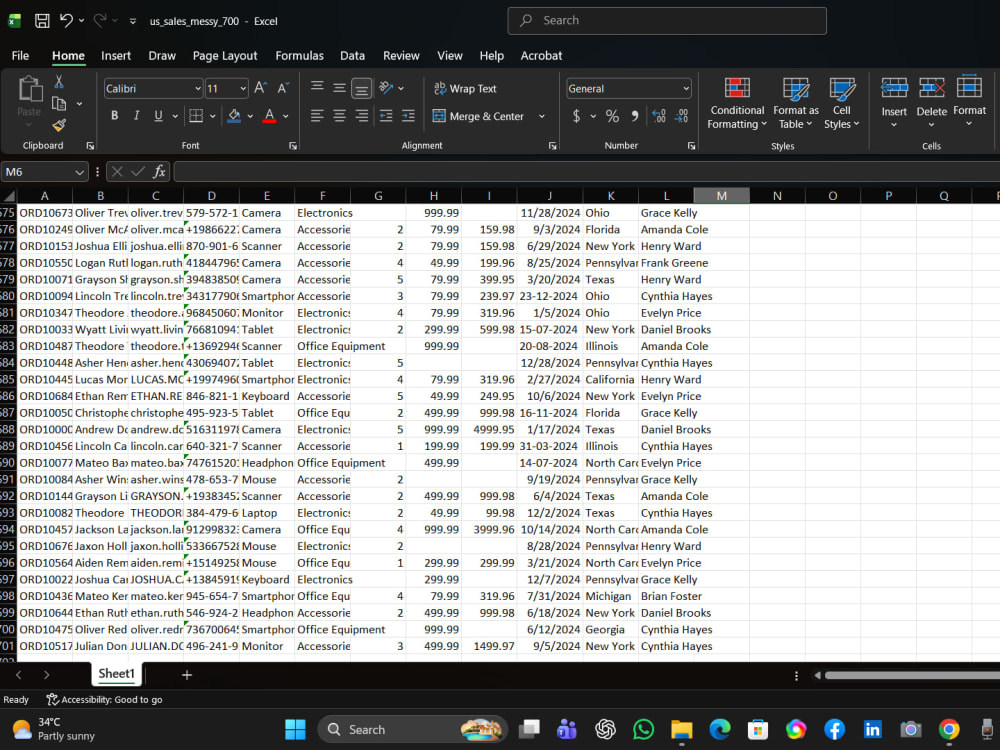Screen dimensions: 1000x750
Task: Click the horizontal scrollbar
Action: (x=912, y=675)
